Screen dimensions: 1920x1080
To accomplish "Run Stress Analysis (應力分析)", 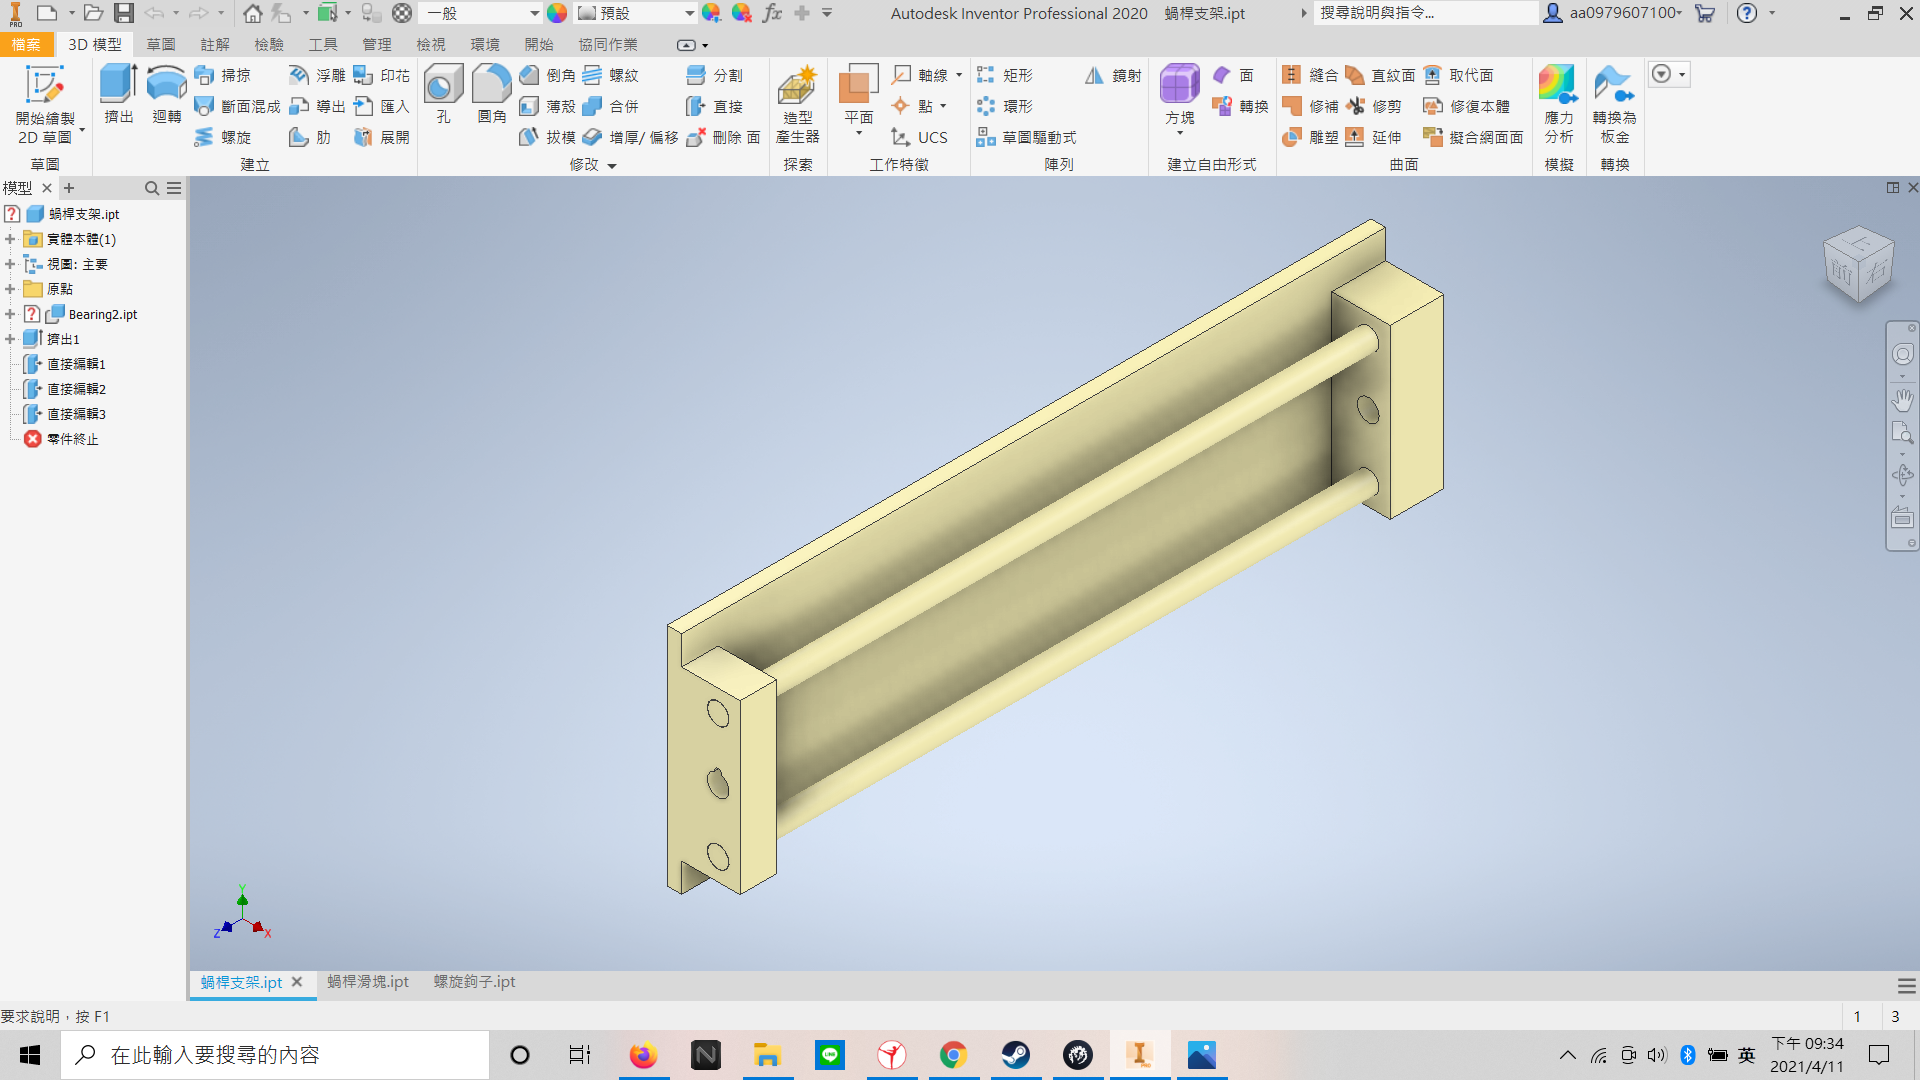I will point(1558,104).
